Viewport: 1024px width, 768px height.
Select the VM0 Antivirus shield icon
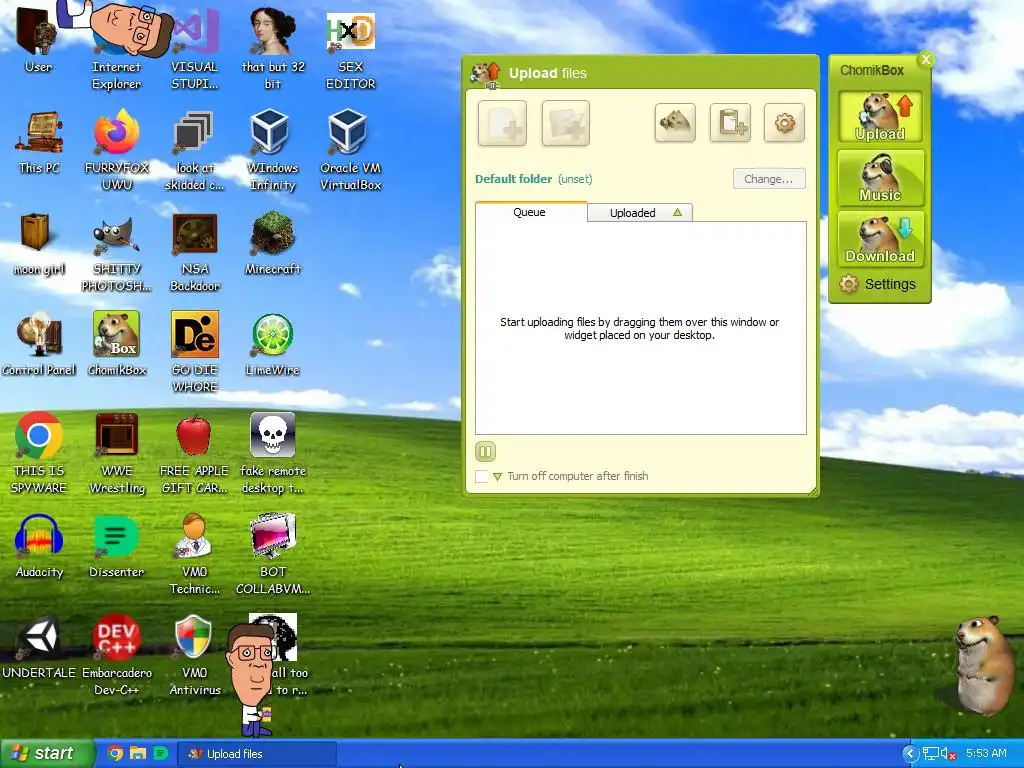pyautogui.click(x=194, y=656)
